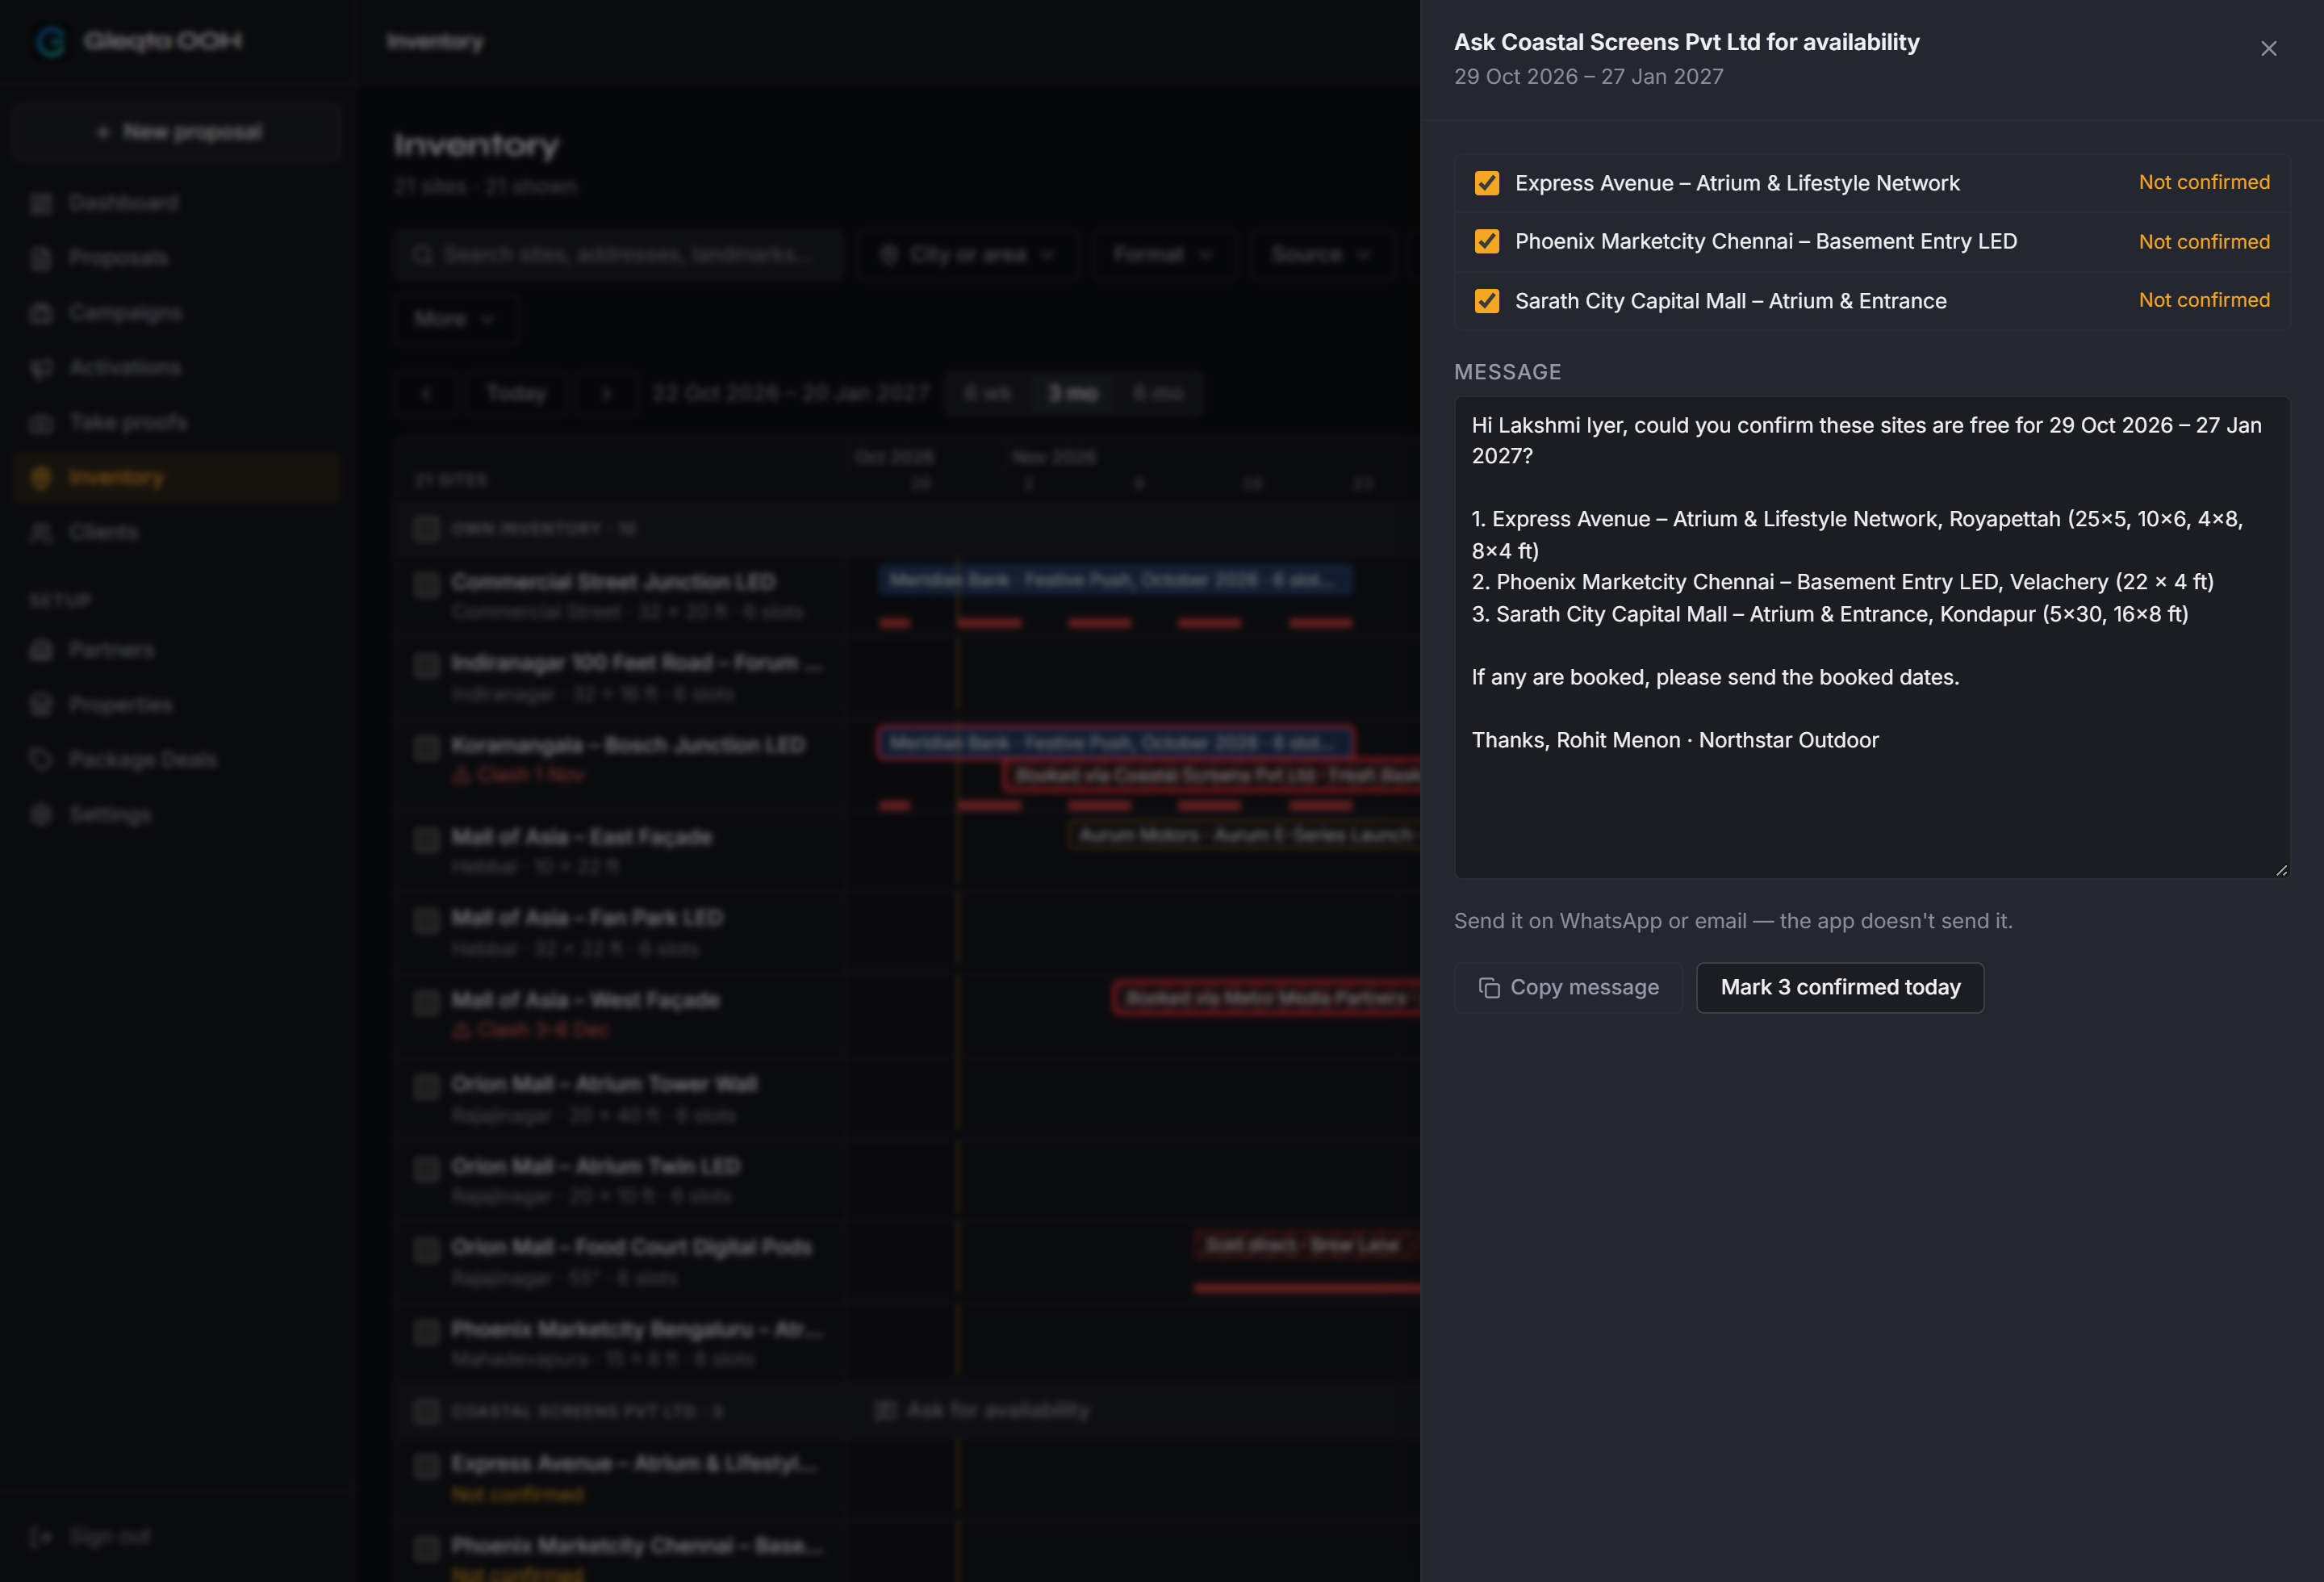The width and height of the screenshot is (2324, 1582).
Task: Click the 'Send it on WhatsApp or email' hint
Action: 1733,921
